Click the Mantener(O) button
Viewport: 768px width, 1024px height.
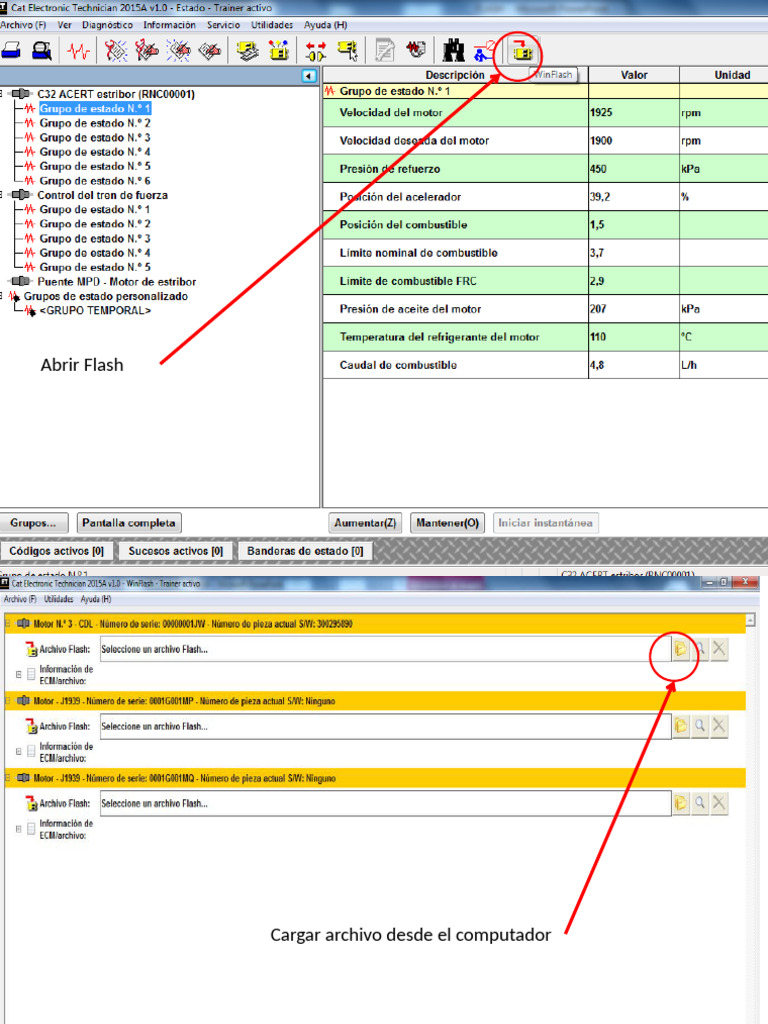pos(447,523)
